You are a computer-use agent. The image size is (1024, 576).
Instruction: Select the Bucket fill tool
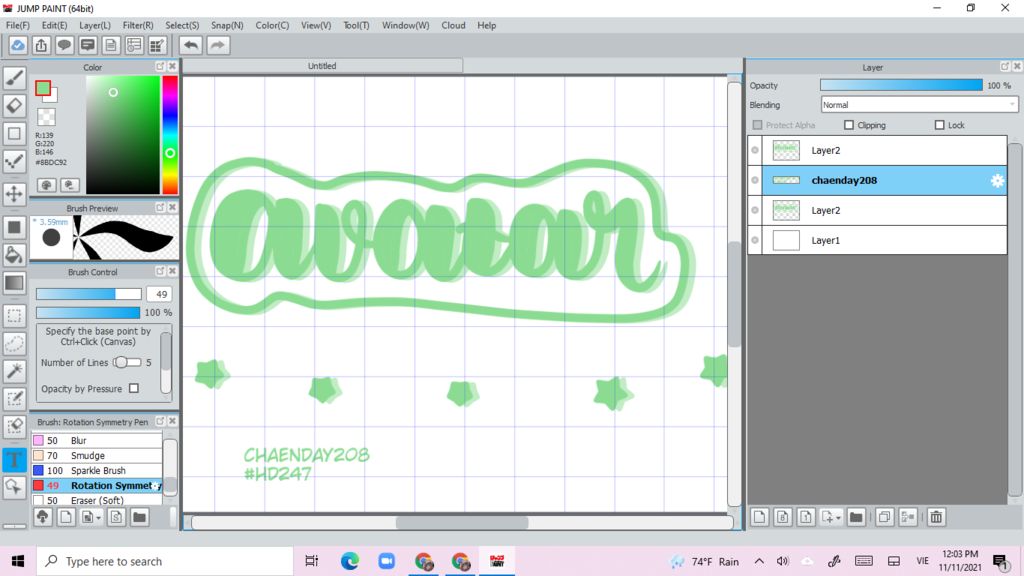point(14,255)
